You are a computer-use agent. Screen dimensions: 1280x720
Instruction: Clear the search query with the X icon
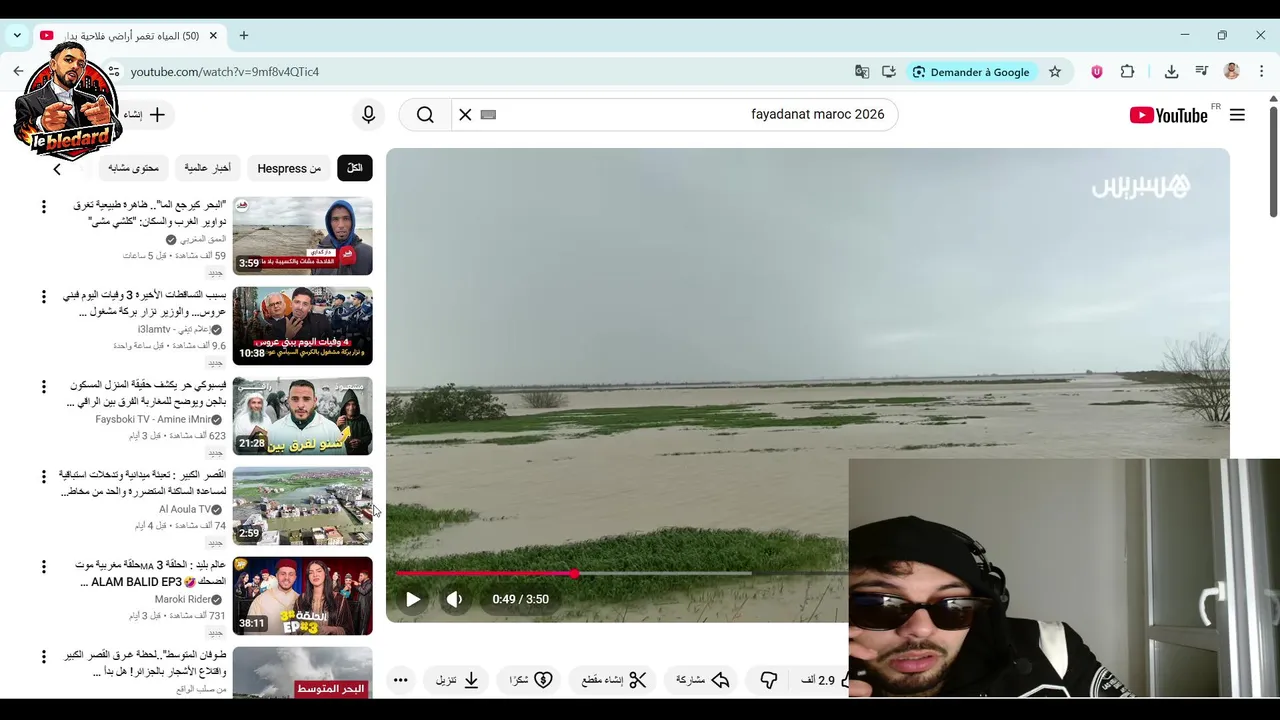(465, 115)
